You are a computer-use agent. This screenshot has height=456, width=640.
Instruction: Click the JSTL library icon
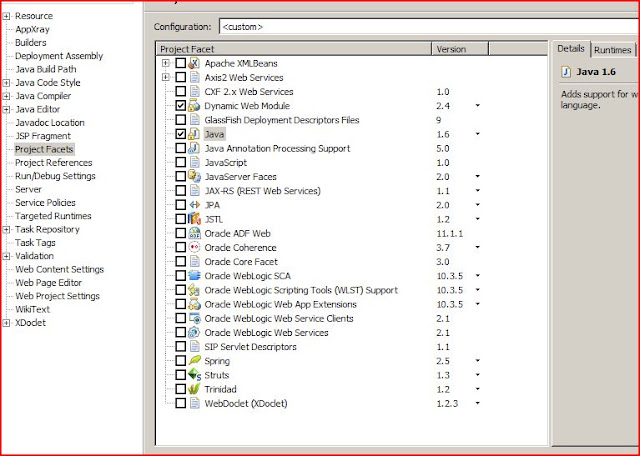[x=194, y=219]
